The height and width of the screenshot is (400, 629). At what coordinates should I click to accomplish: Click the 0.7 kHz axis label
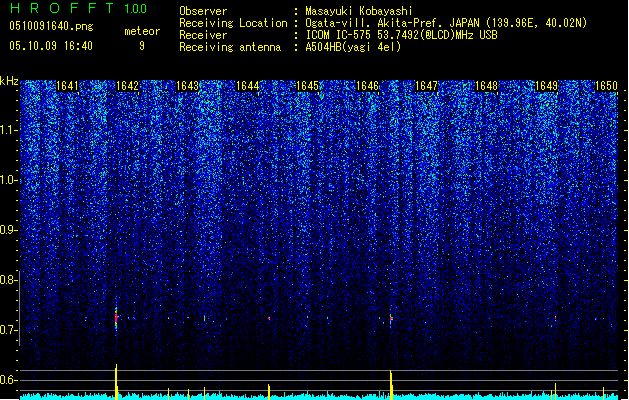click(x=8, y=330)
